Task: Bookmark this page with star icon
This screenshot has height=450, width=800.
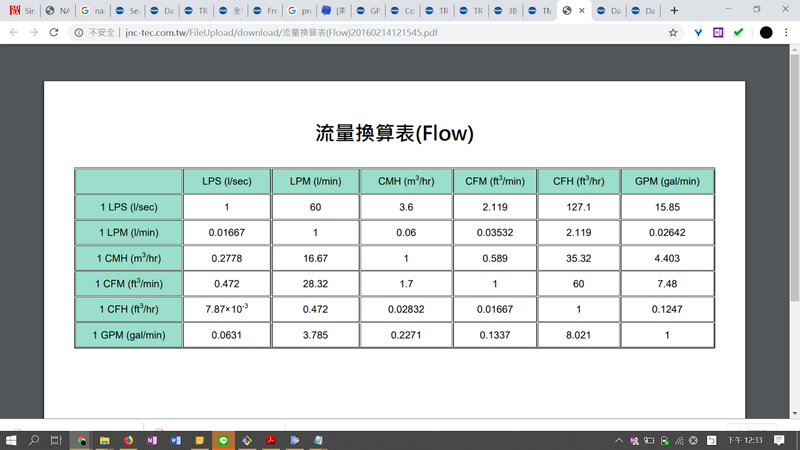Action: pyautogui.click(x=673, y=33)
